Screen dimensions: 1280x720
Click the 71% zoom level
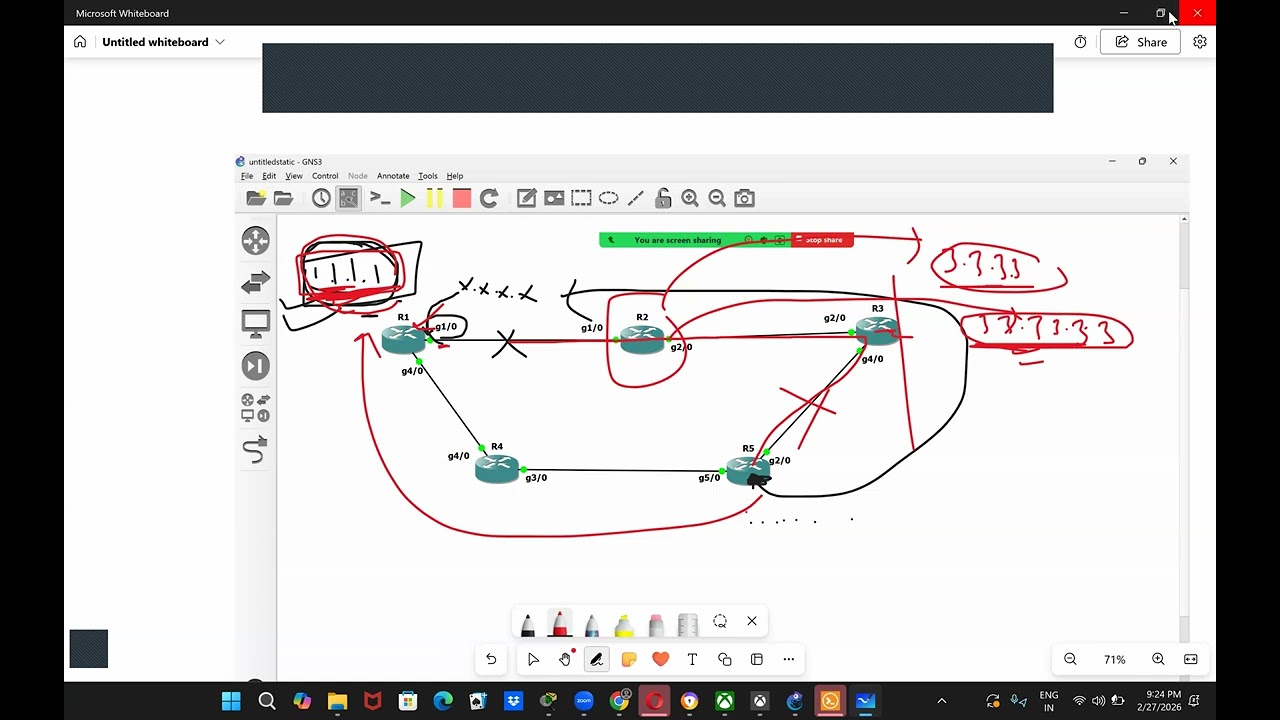coord(1114,660)
